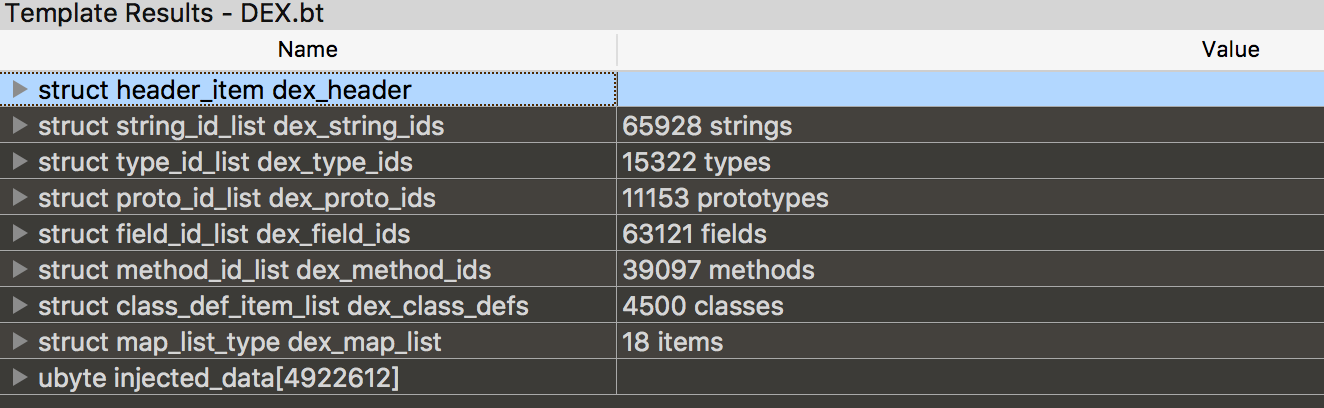The height and width of the screenshot is (408, 1324).
Task: Expand dex_class_defs list triangle
Action: (19, 306)
